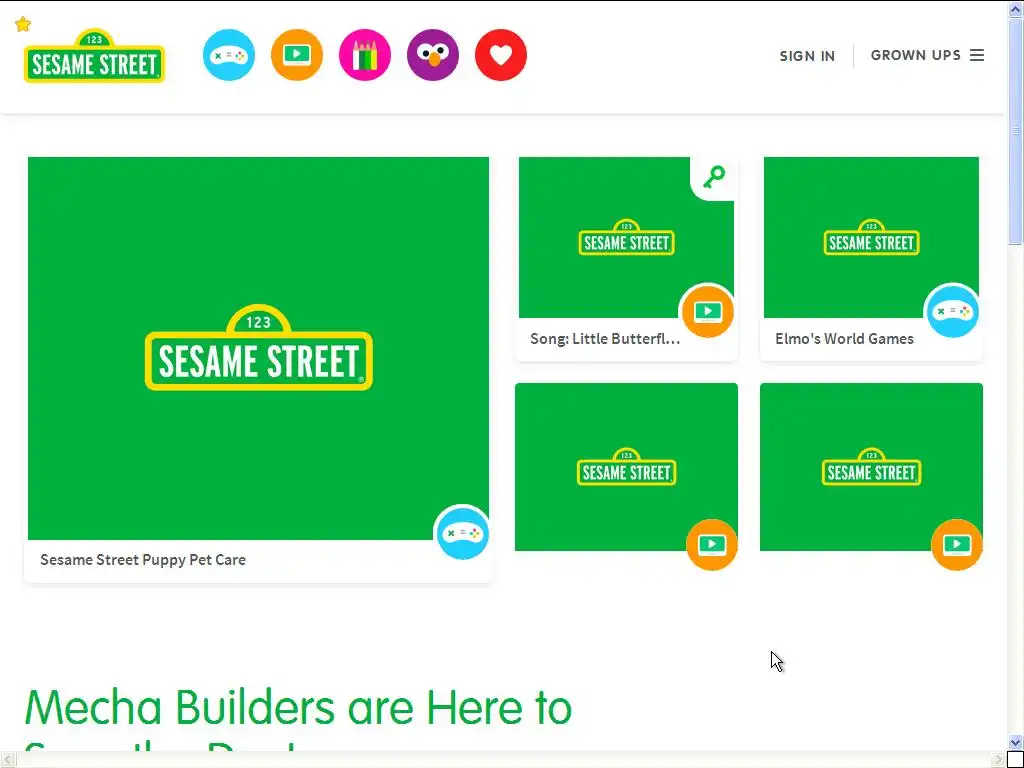
Task: Click the video badge on Song: Little Butterfly card
Action: [x=708, y=312]
